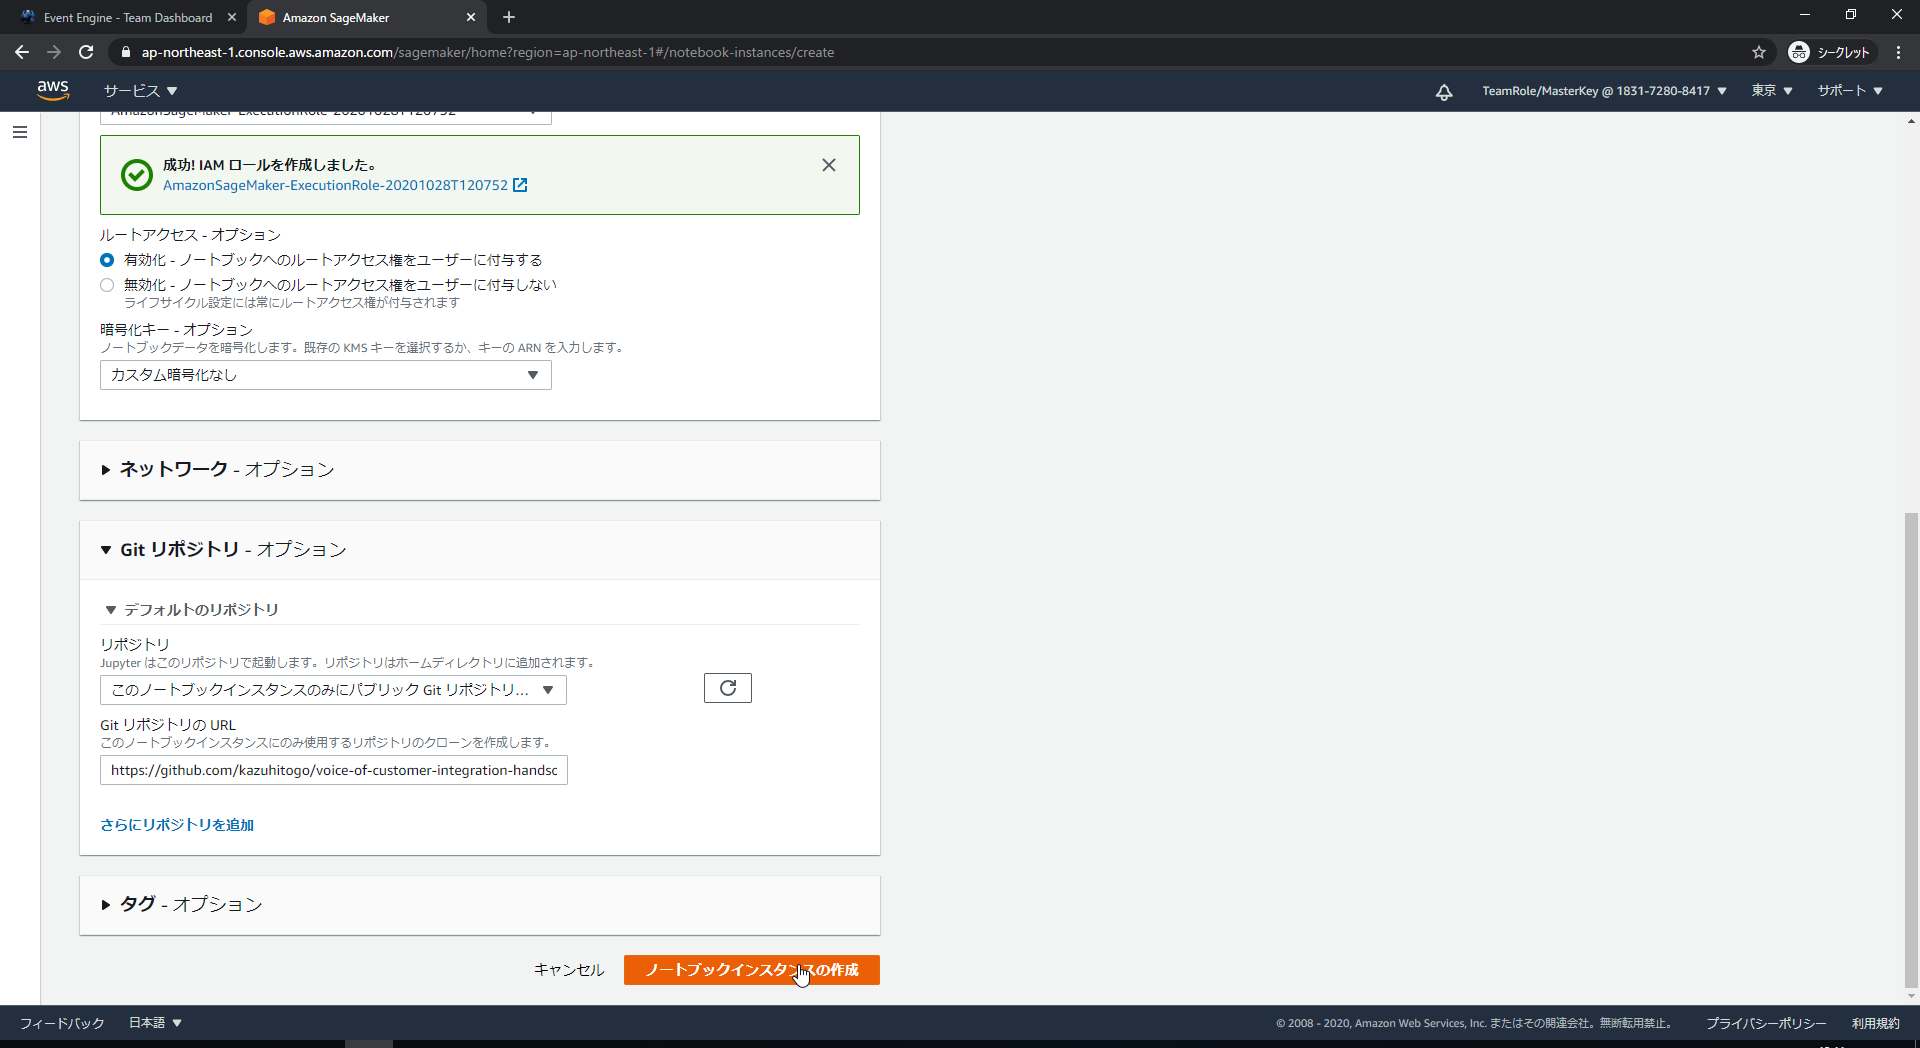The image size is (1920, 1048).
Task: View site info lock icon
Action: pos(124,52)
